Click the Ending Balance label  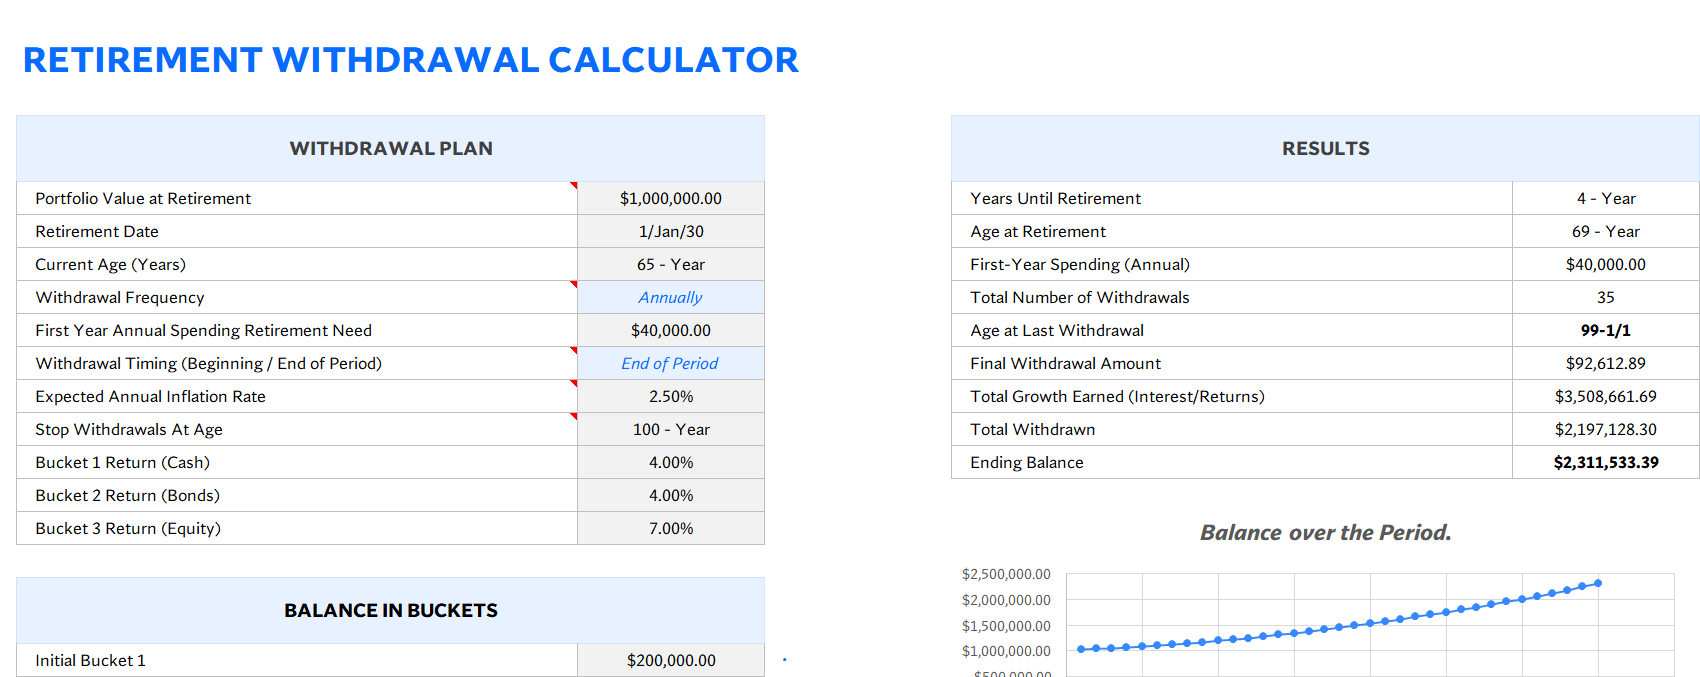pyautogui.click(x=1027, y=462)
